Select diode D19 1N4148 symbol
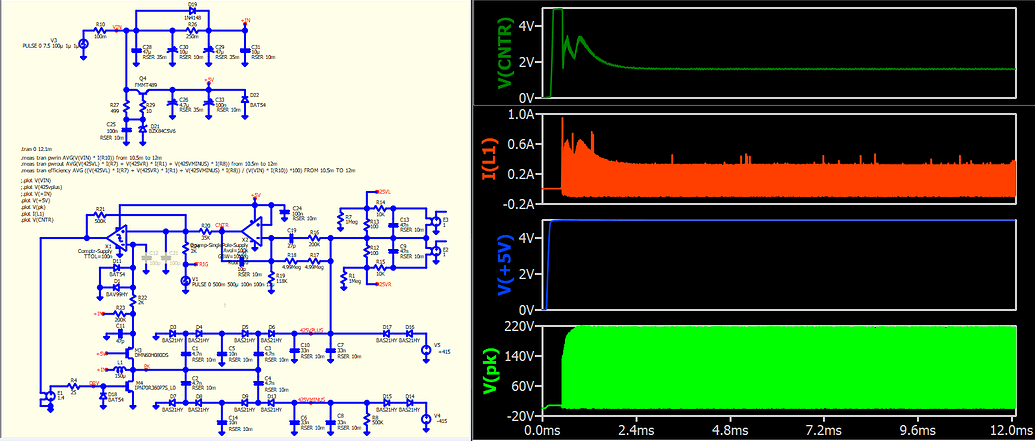This screenshot has width=1035, height=441. (192, 12)
